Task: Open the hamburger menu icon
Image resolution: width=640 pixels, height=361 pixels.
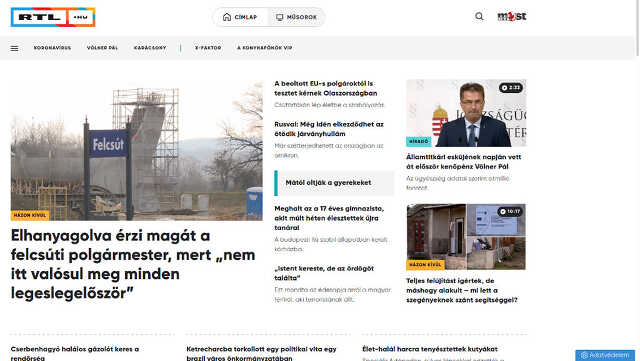Action: (x=14, y=48)
